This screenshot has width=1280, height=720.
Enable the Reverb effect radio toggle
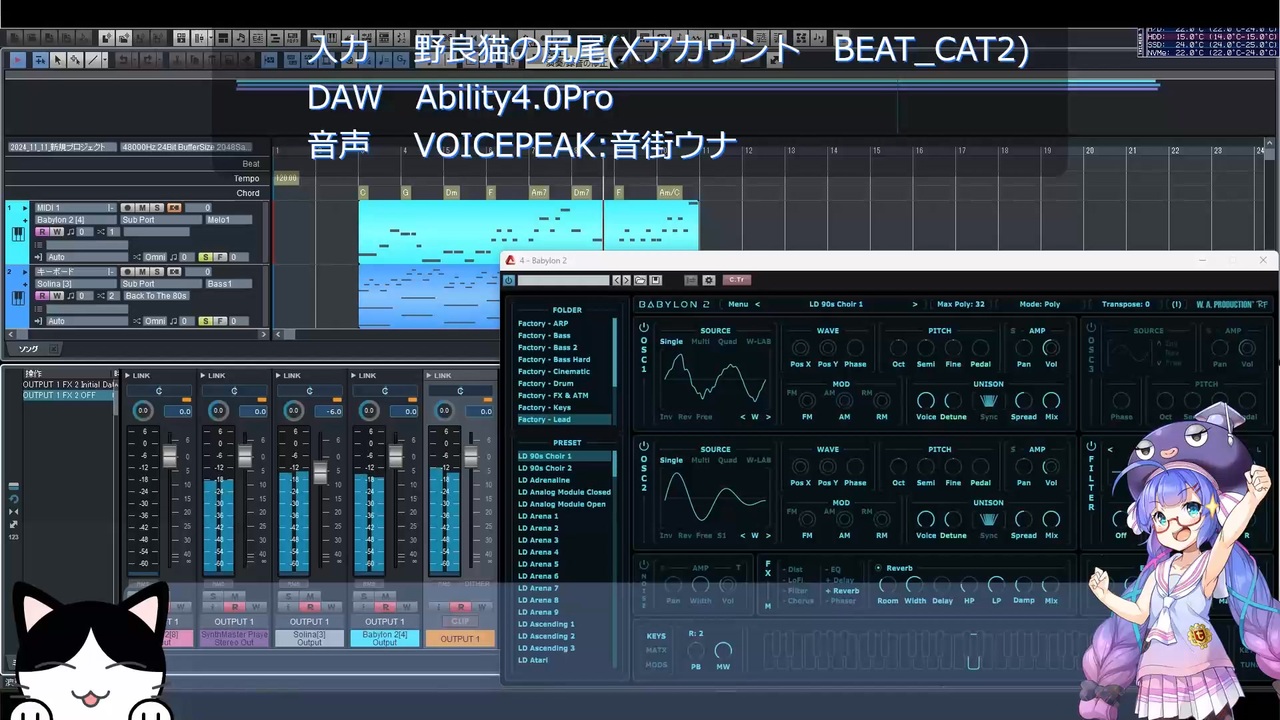(x=878, y=568)
